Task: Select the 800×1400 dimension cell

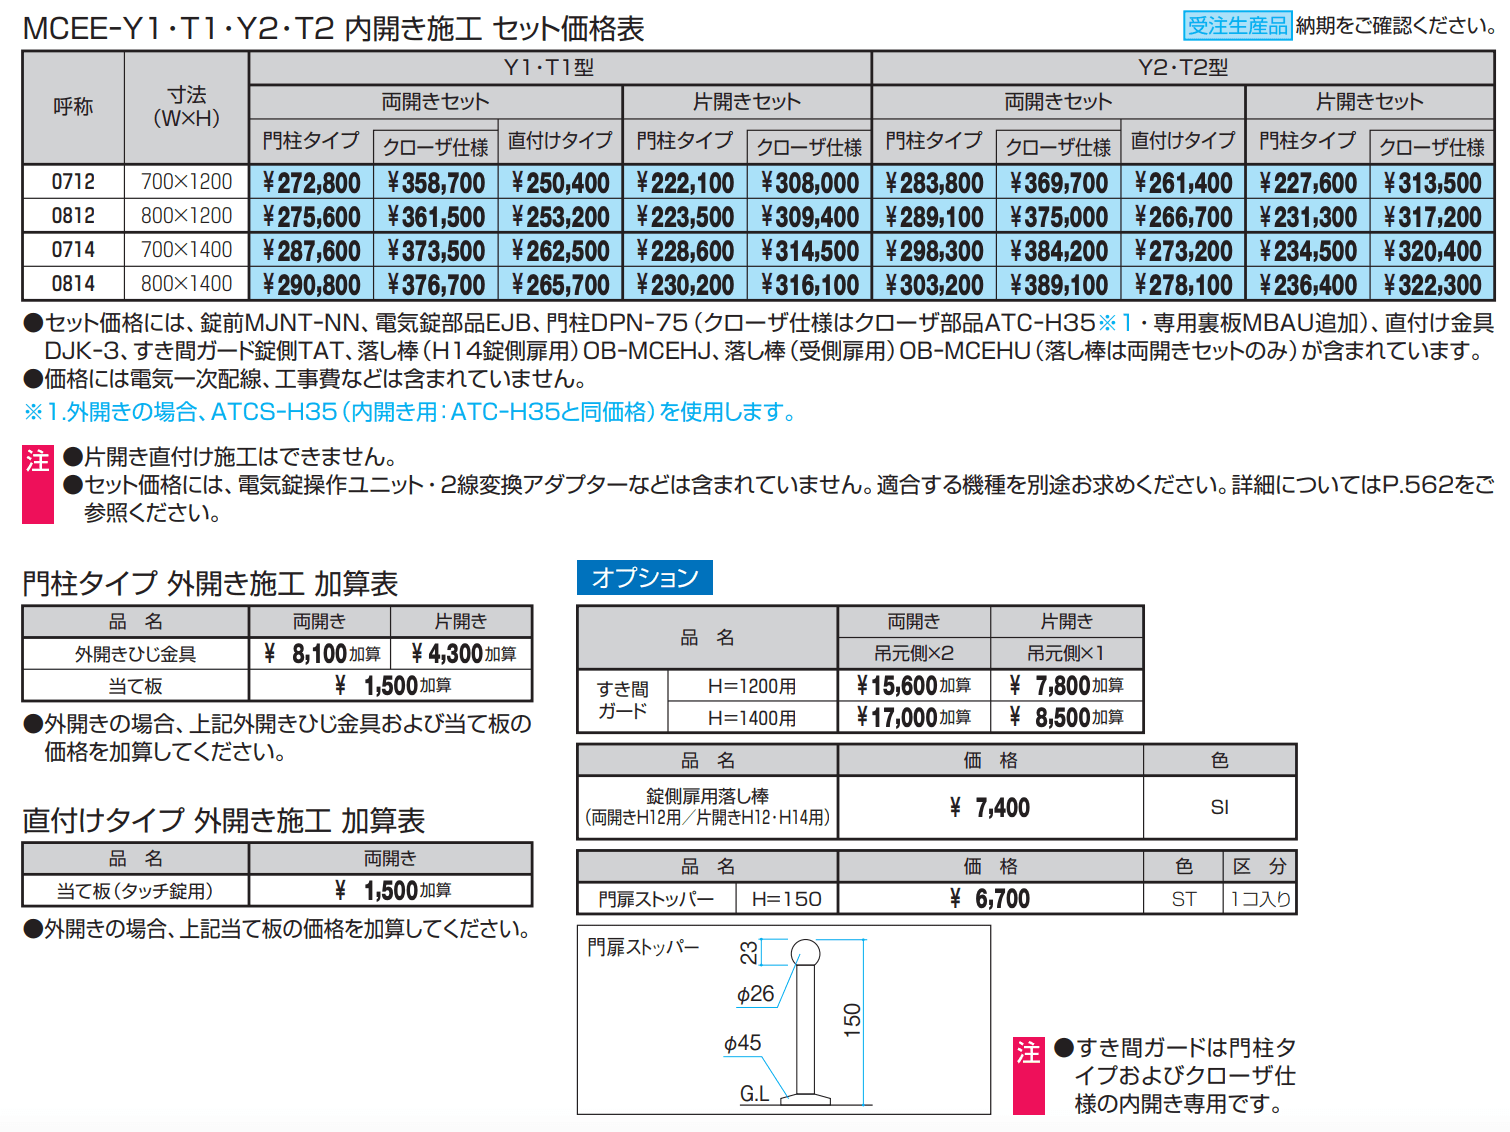Action: [186, 284]
